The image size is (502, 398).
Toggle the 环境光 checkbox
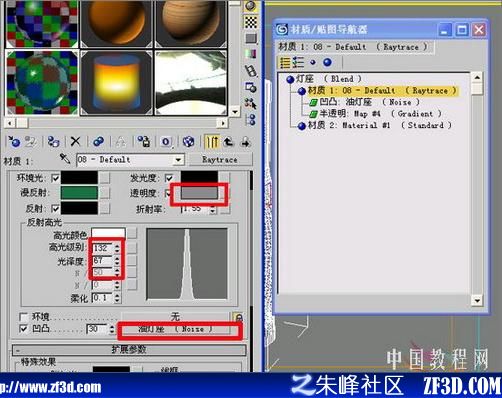(x=55, y=178)
